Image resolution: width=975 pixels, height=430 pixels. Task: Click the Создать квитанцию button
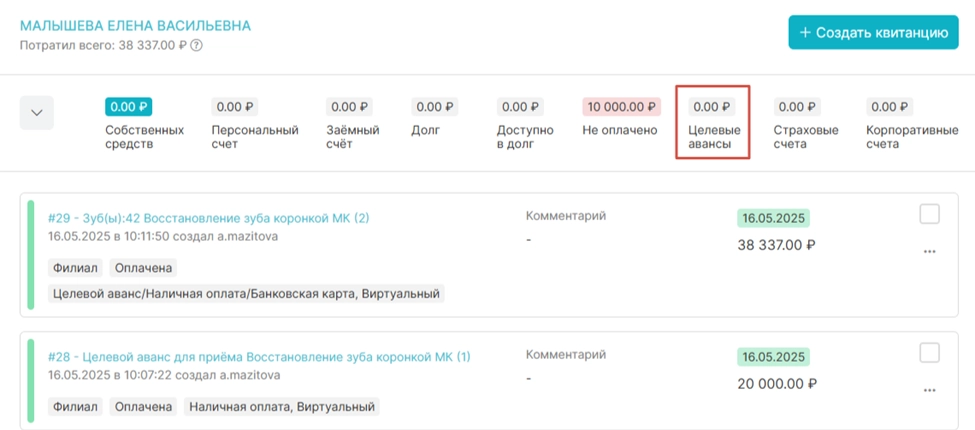pos(873,32)
